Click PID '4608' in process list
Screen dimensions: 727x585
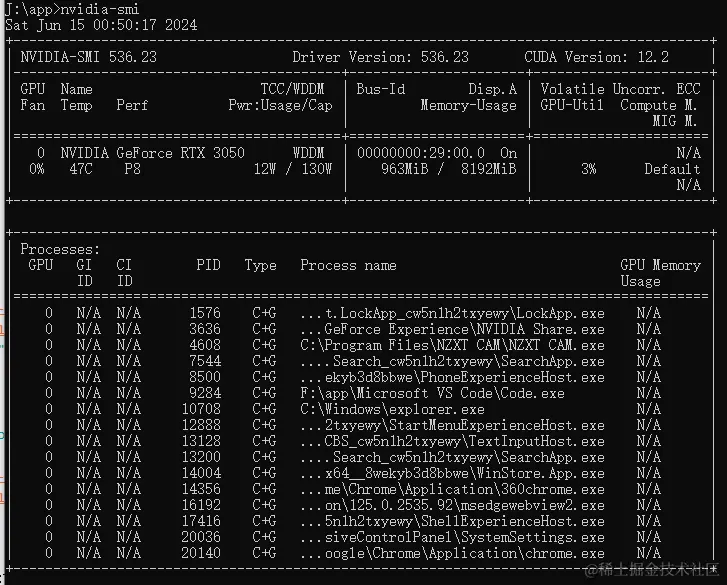click(204, 345)
